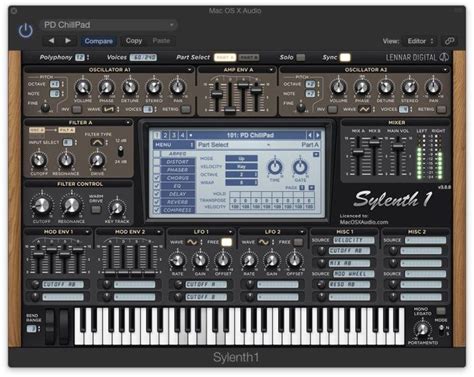
Task: Enable the Chorus effect checkbox
Action: (156, 178)
